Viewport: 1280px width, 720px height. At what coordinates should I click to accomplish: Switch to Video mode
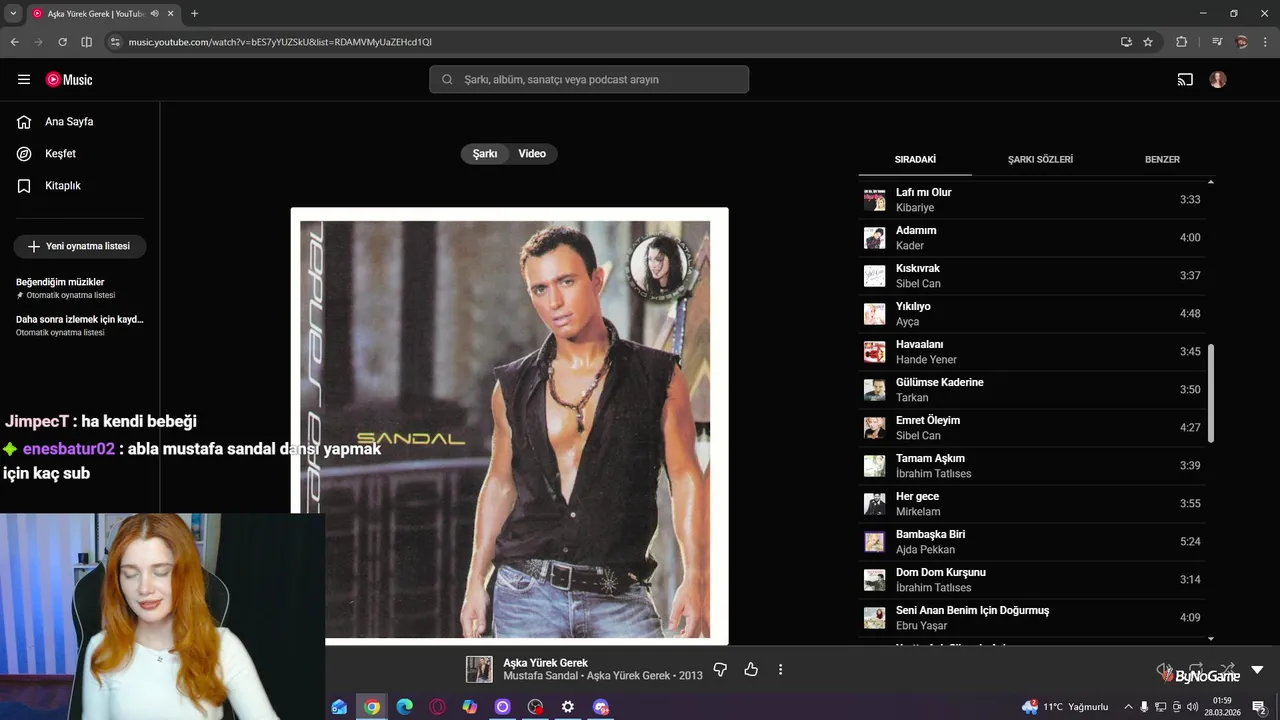pyautogui.click(x=532, y=154)
